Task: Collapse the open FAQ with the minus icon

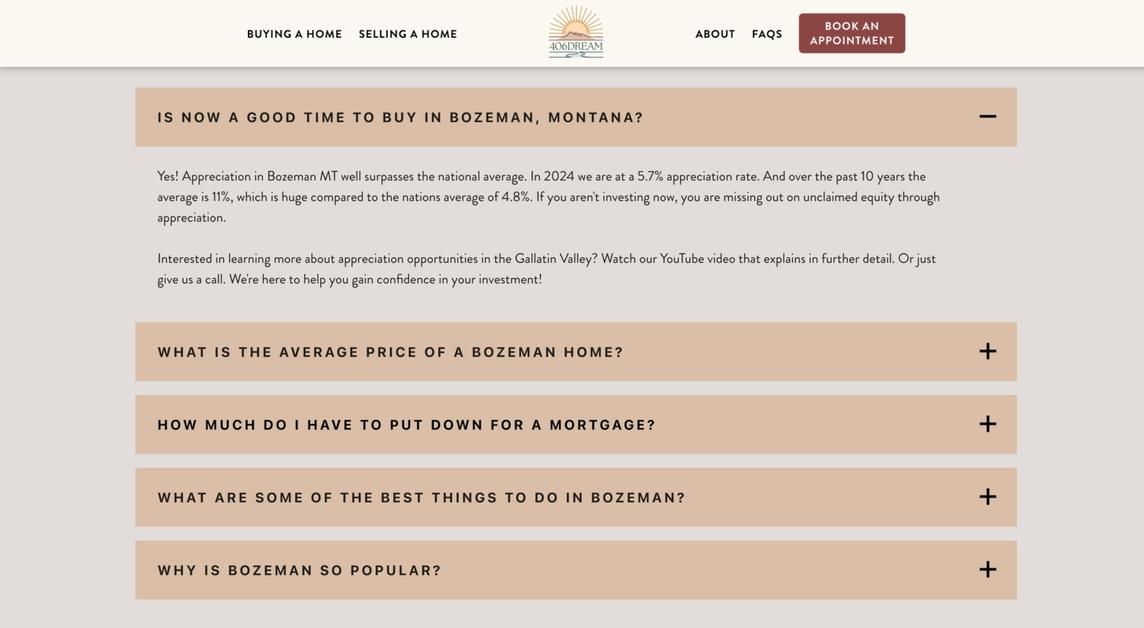Action: coord(987,117)
